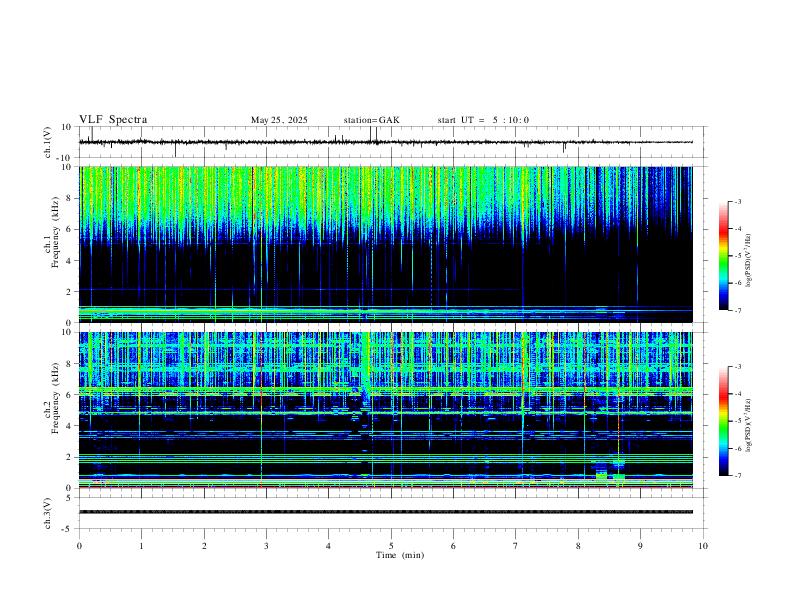Click the "start UT = 5 :10: 0" text
The width and height of the screenshot is (792, 612).
click(x=483, y=120)
